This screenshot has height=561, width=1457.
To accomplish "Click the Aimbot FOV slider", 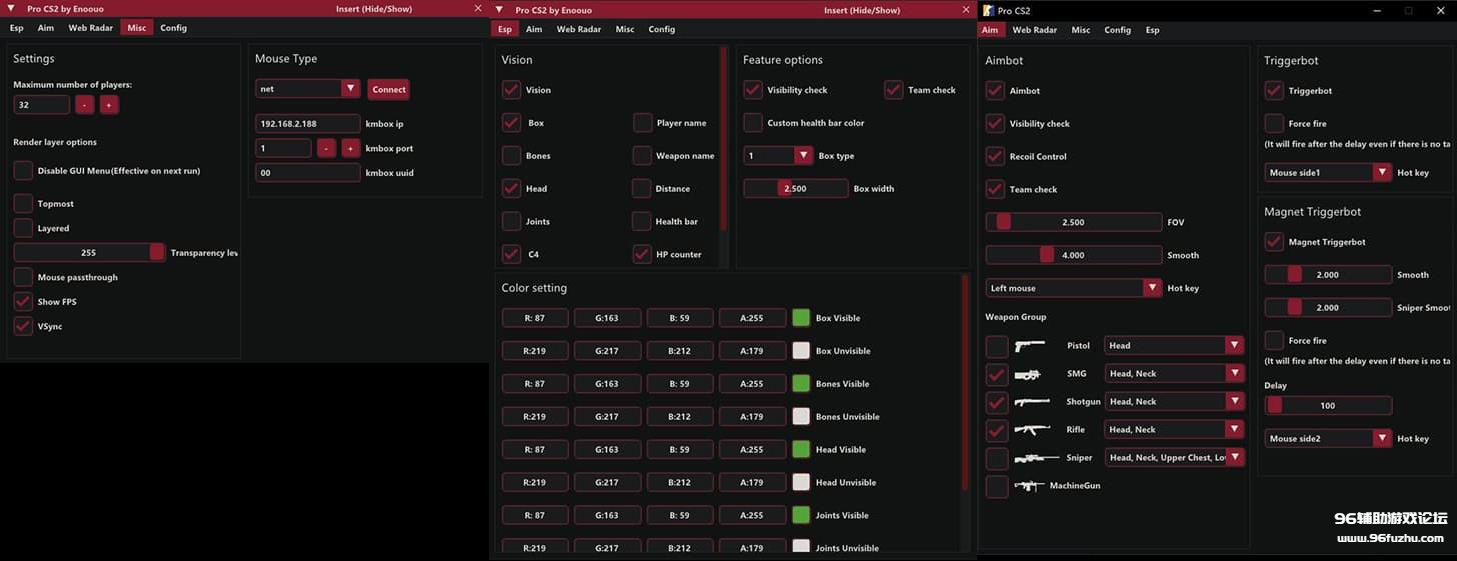I will pos(1073,222).
